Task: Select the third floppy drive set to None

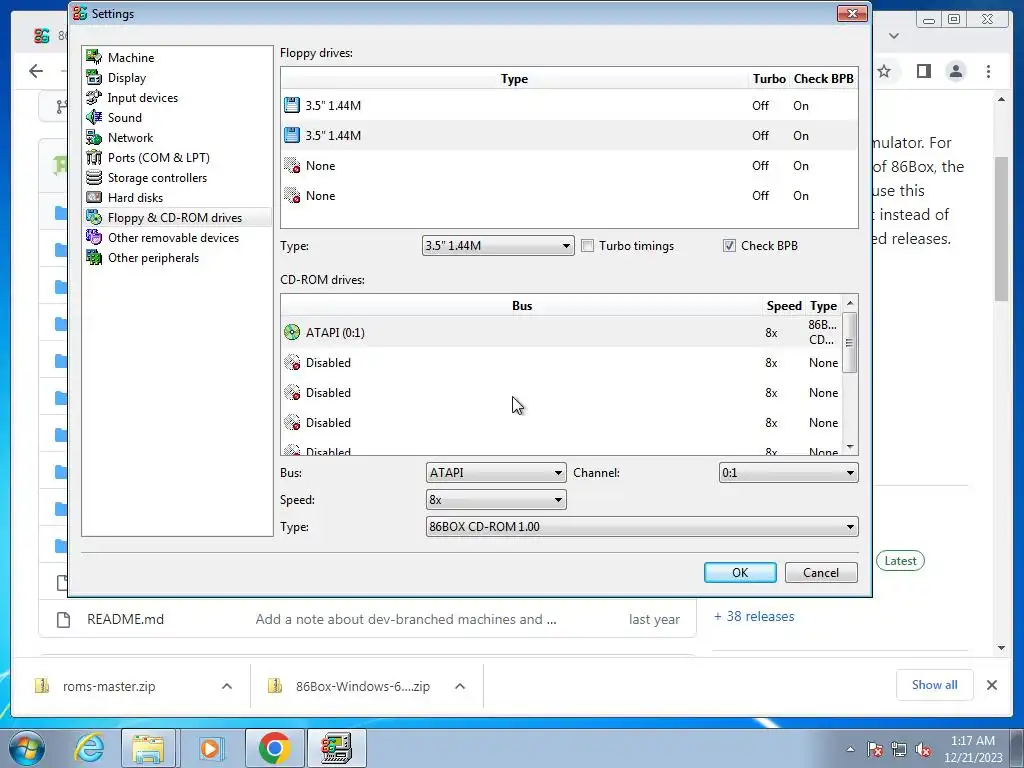Action: pos(569,166)
